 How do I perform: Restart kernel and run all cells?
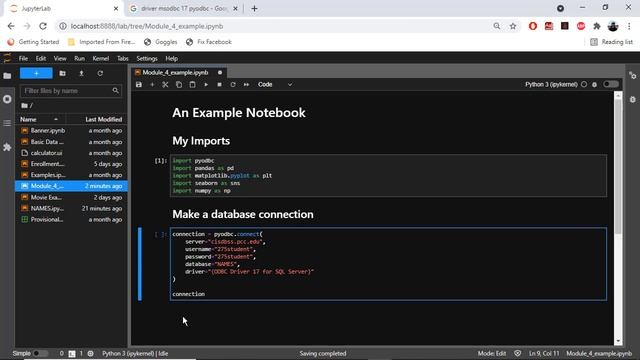246,84
